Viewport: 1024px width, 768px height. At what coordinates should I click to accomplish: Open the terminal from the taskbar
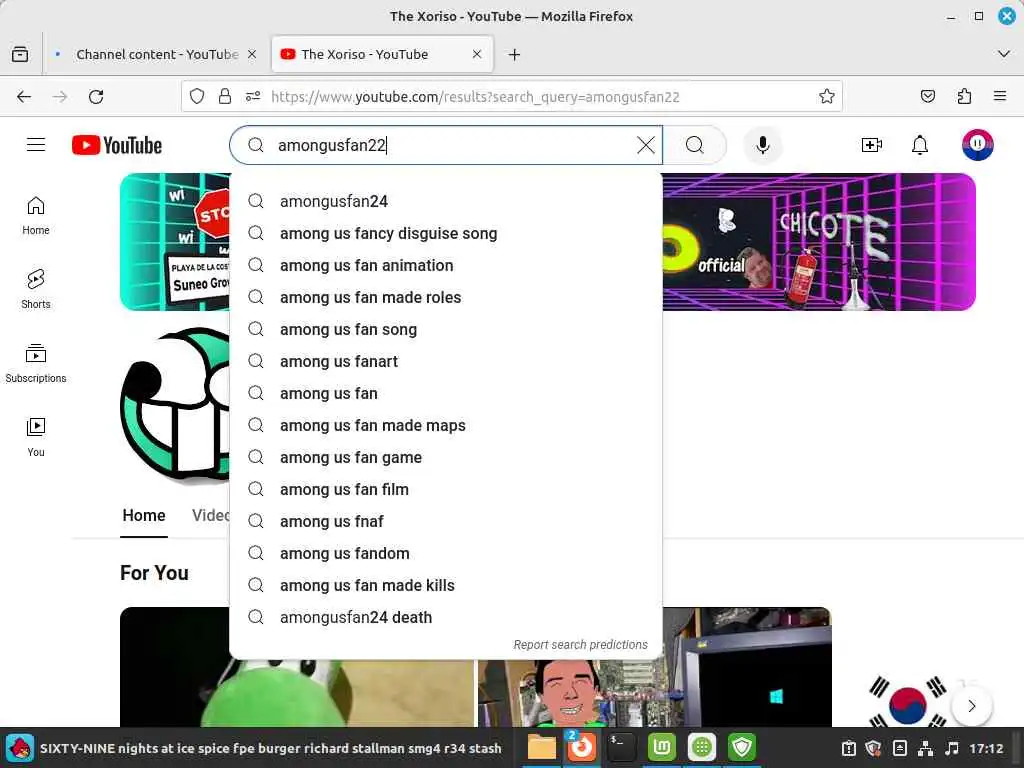pyautogui.click(x=620, y=747)
